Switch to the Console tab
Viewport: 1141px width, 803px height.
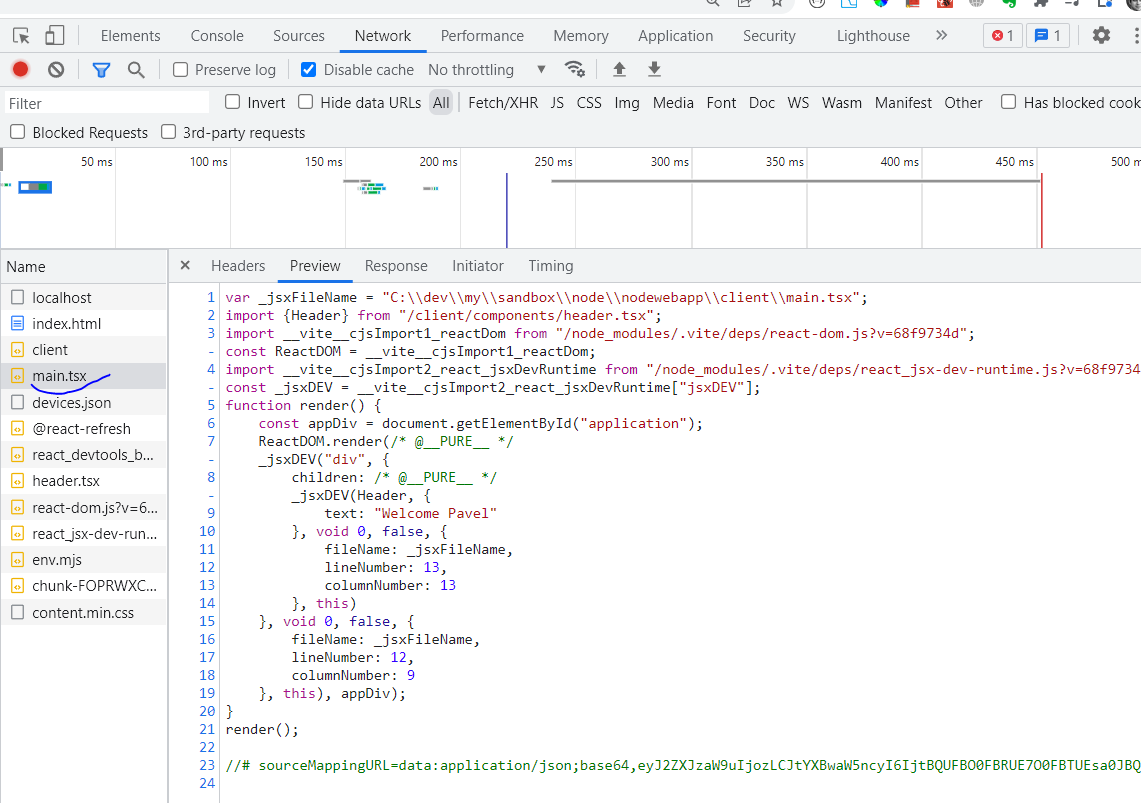[x=217, y=36]
